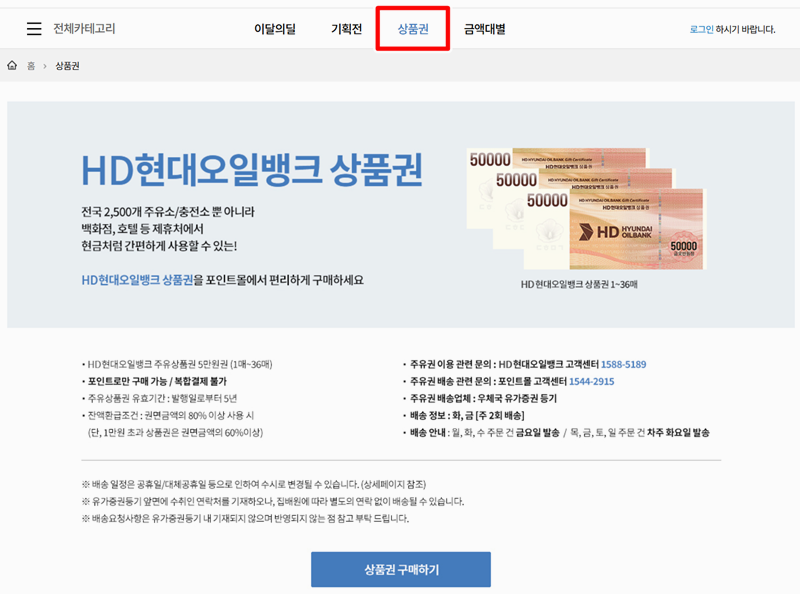Click the breadcrumb chevron separator
The image size is (800, 594).
point(45,66)
